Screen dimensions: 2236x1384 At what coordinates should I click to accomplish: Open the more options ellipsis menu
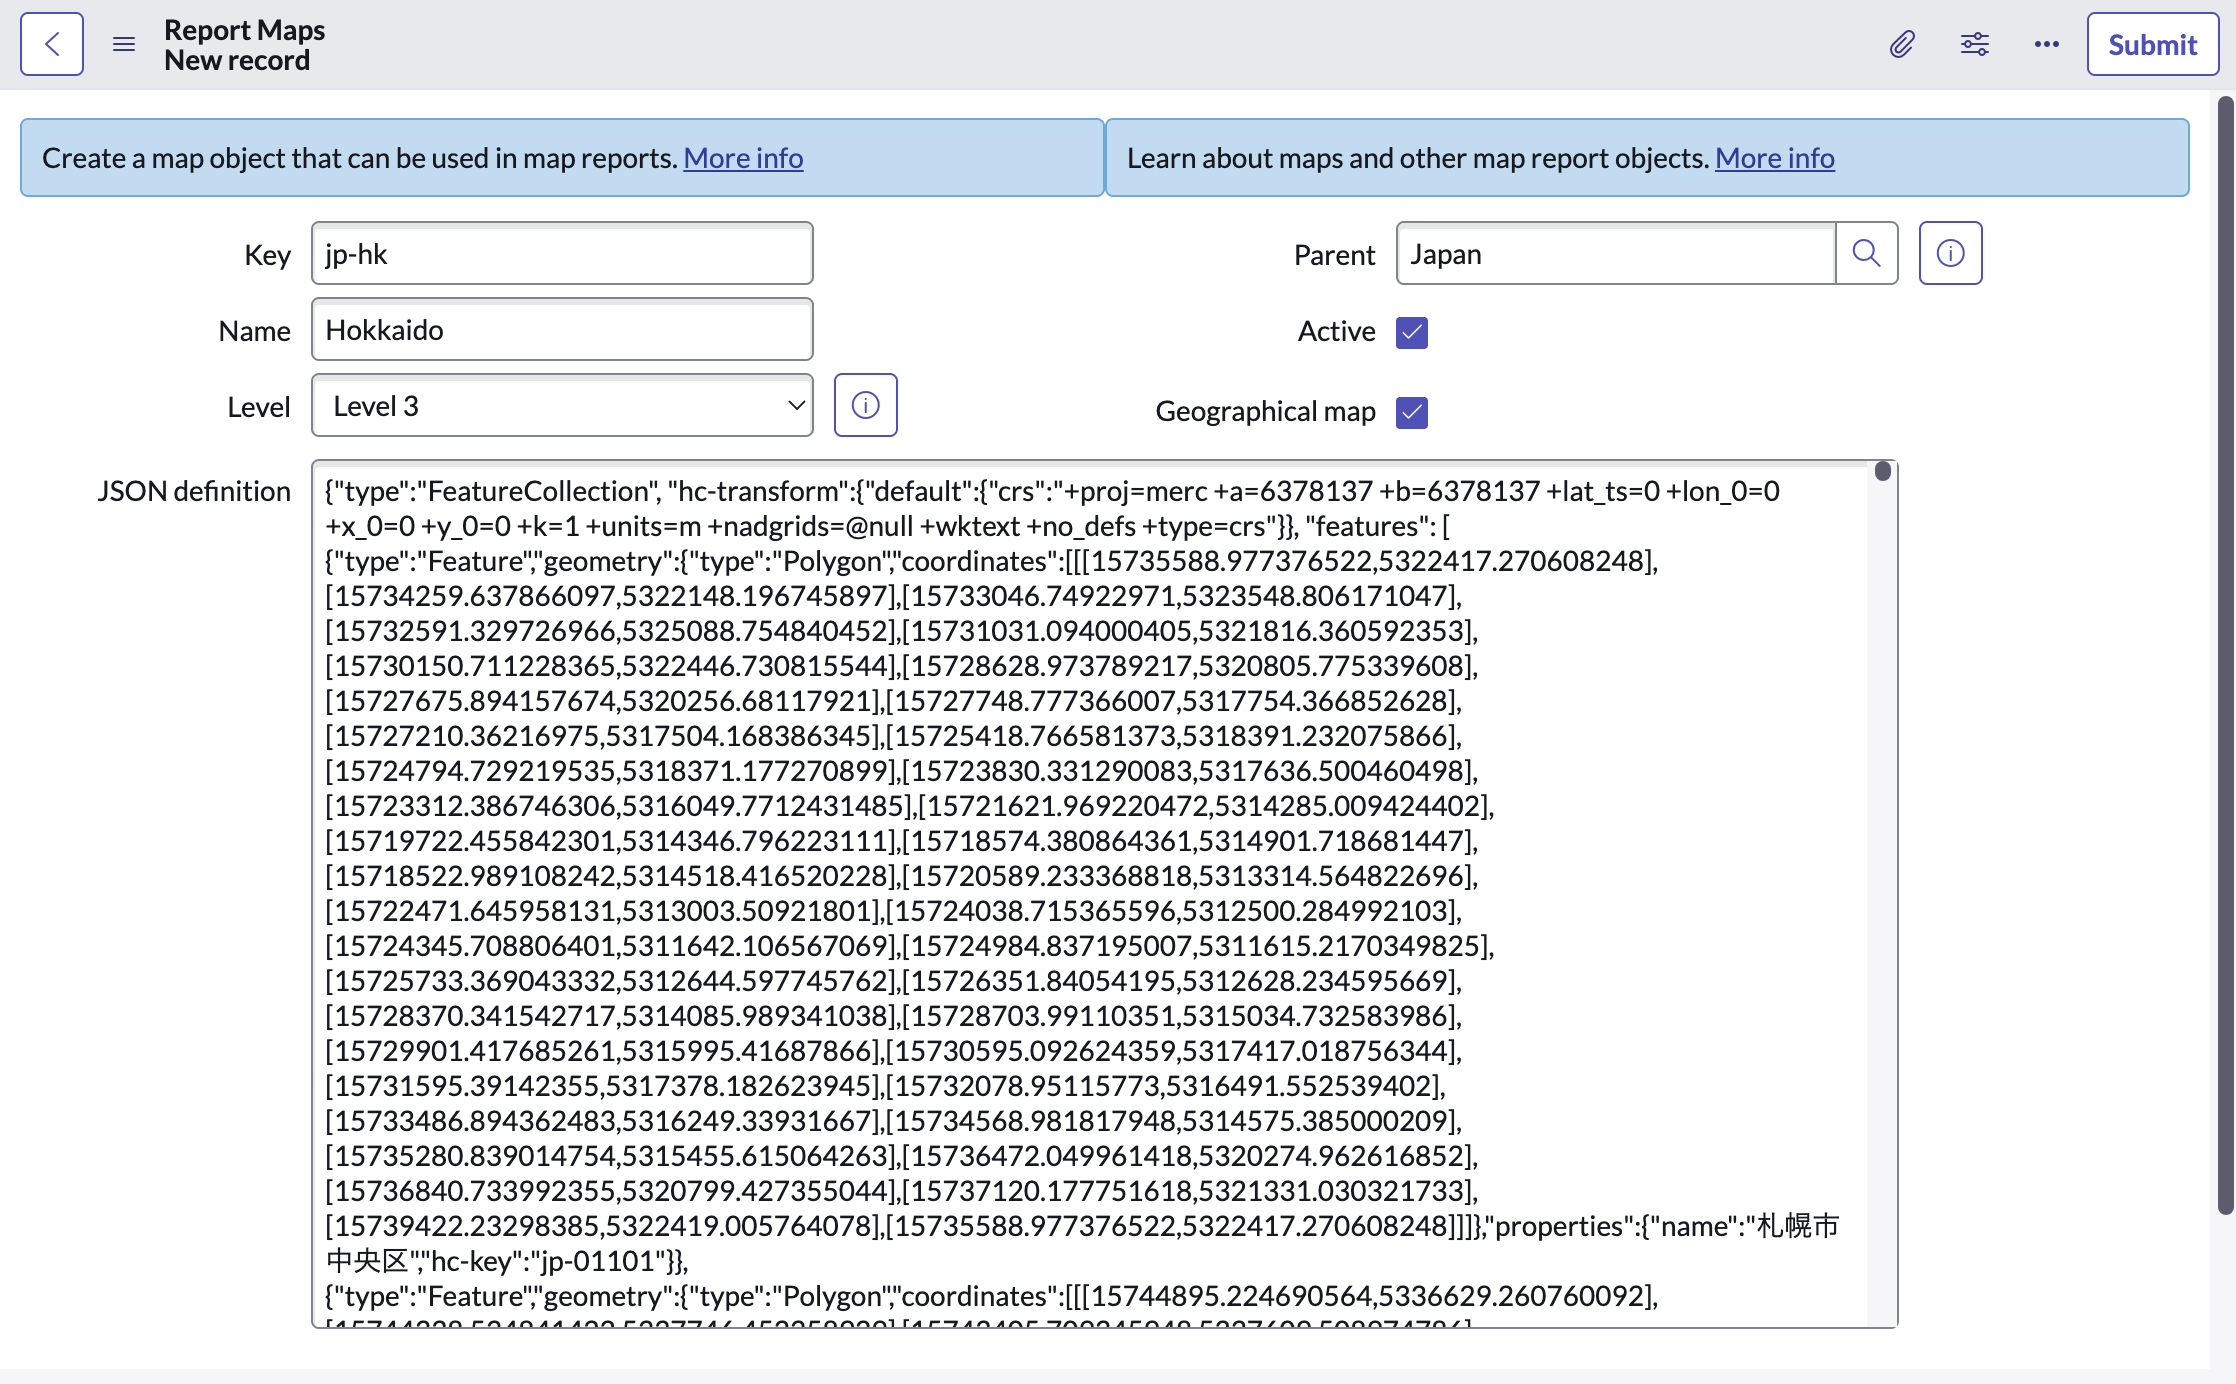2046,44
